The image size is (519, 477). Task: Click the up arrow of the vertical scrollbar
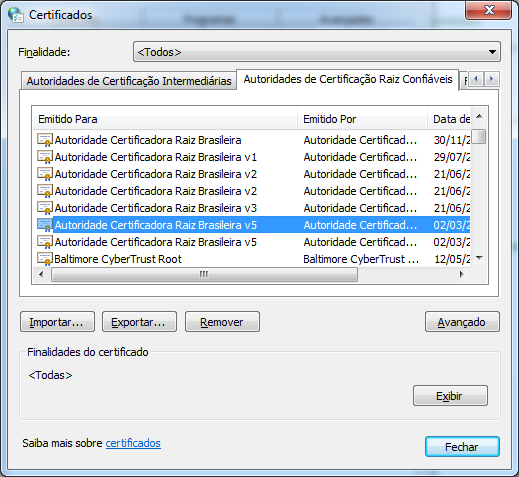pos(479,116)
